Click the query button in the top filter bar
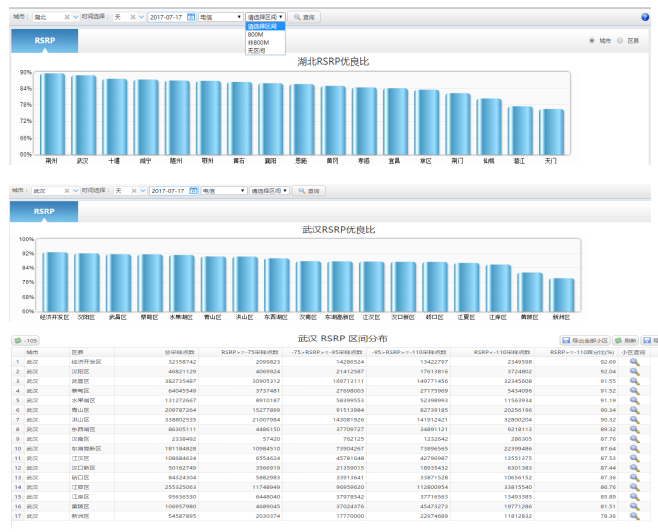This screenshot has width=658, height=532. (x=305, y=17)
